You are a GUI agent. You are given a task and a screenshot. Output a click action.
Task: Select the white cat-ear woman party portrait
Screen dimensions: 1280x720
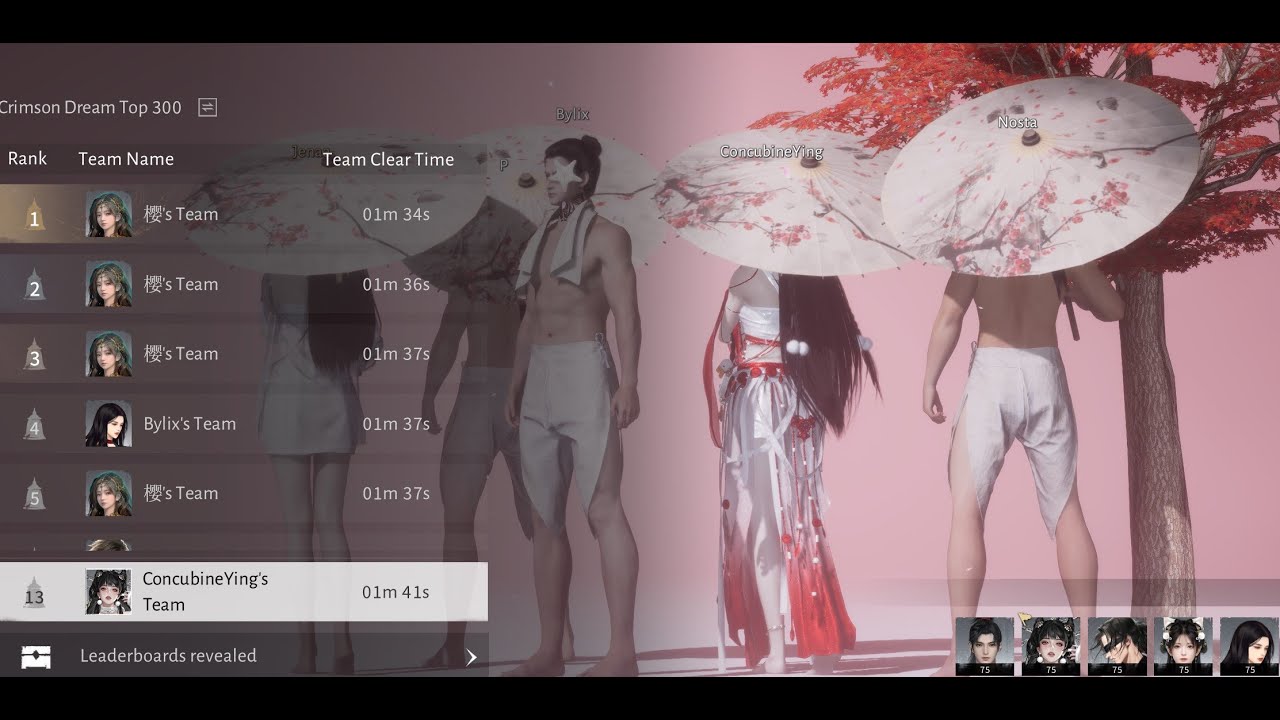coord(1183,646)
